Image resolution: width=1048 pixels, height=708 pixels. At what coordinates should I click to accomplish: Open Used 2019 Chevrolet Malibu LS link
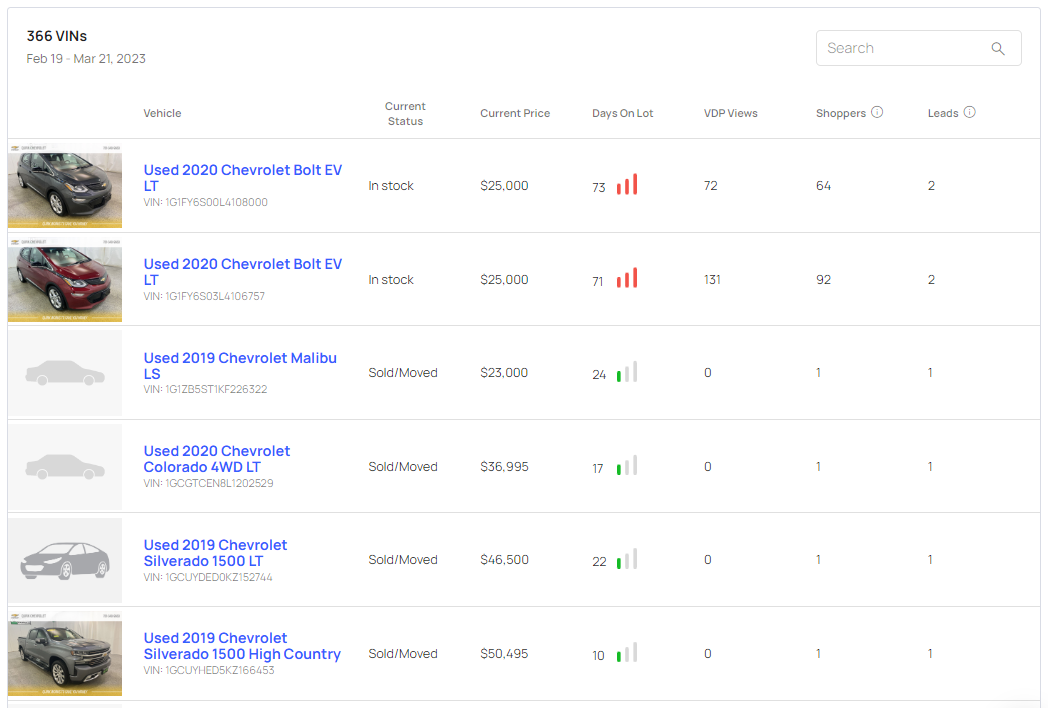point(240,365)
